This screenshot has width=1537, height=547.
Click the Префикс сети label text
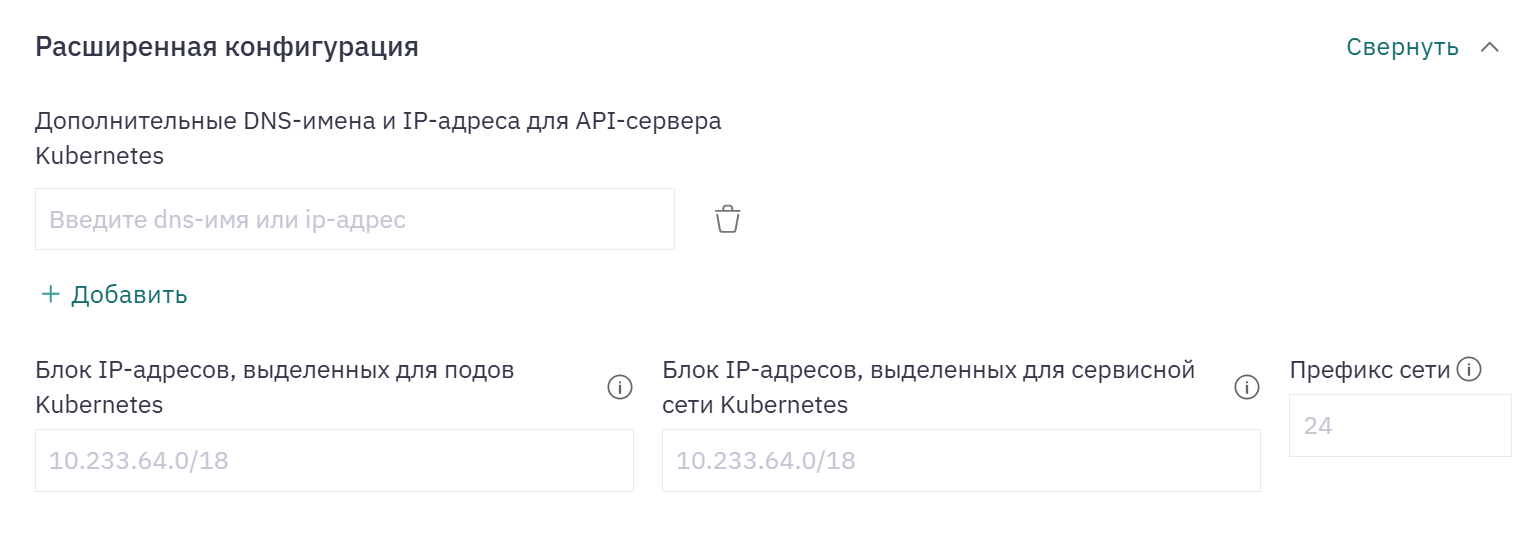(x=1370, y=370)
